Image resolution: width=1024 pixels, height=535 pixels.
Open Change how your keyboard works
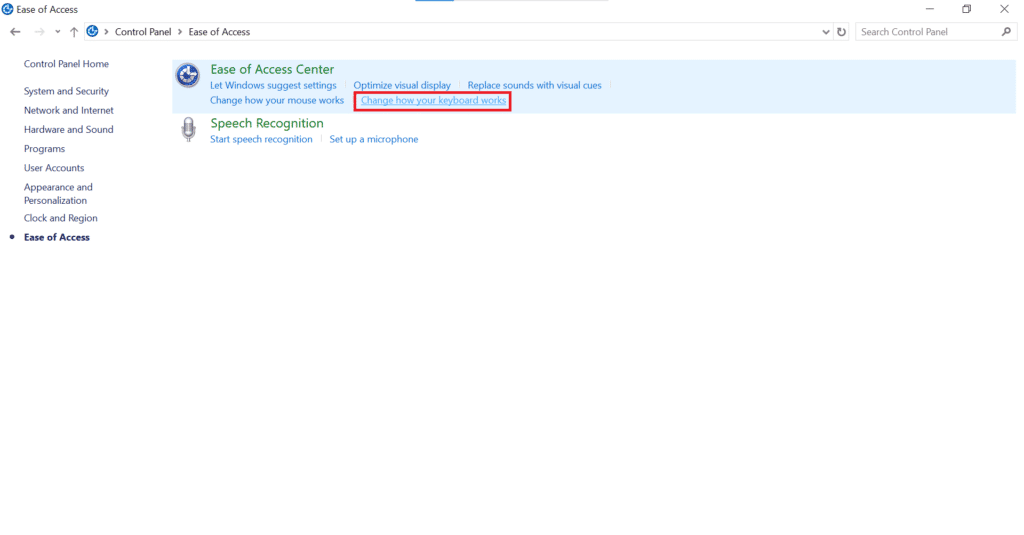433,101
